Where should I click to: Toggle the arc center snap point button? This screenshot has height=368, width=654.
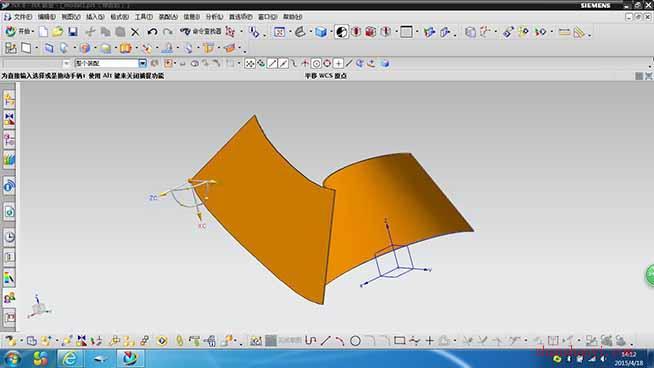click(x=316, y=63)
